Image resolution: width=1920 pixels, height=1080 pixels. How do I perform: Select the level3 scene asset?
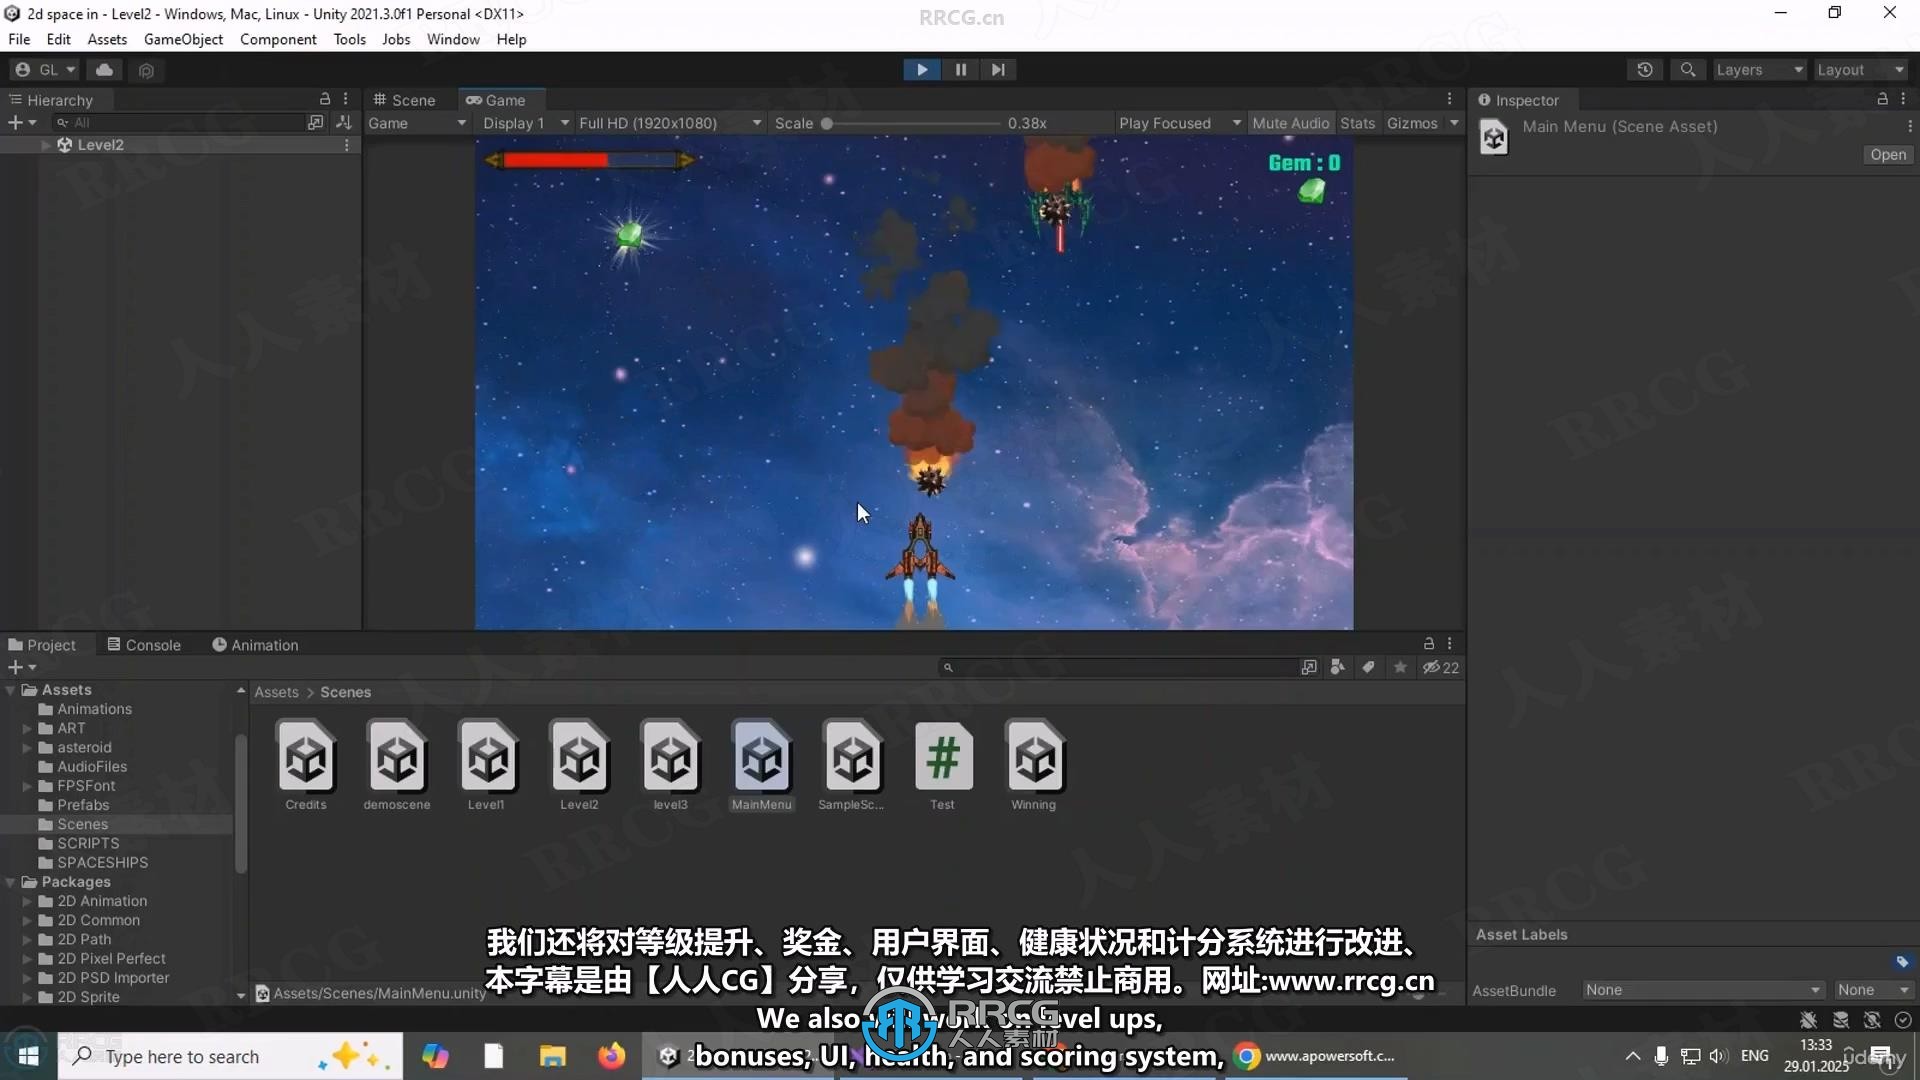(x=670, y=766)
